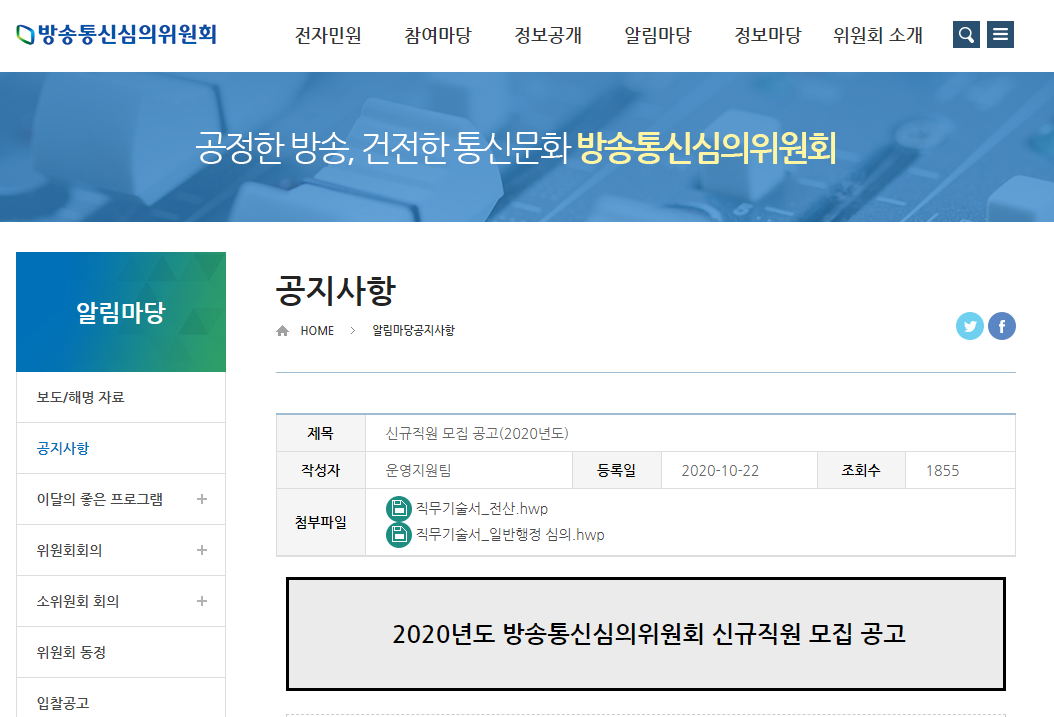1054x717 pixels.
Task: Open 정보공개 top menu
Action: (x=548, y=35)
